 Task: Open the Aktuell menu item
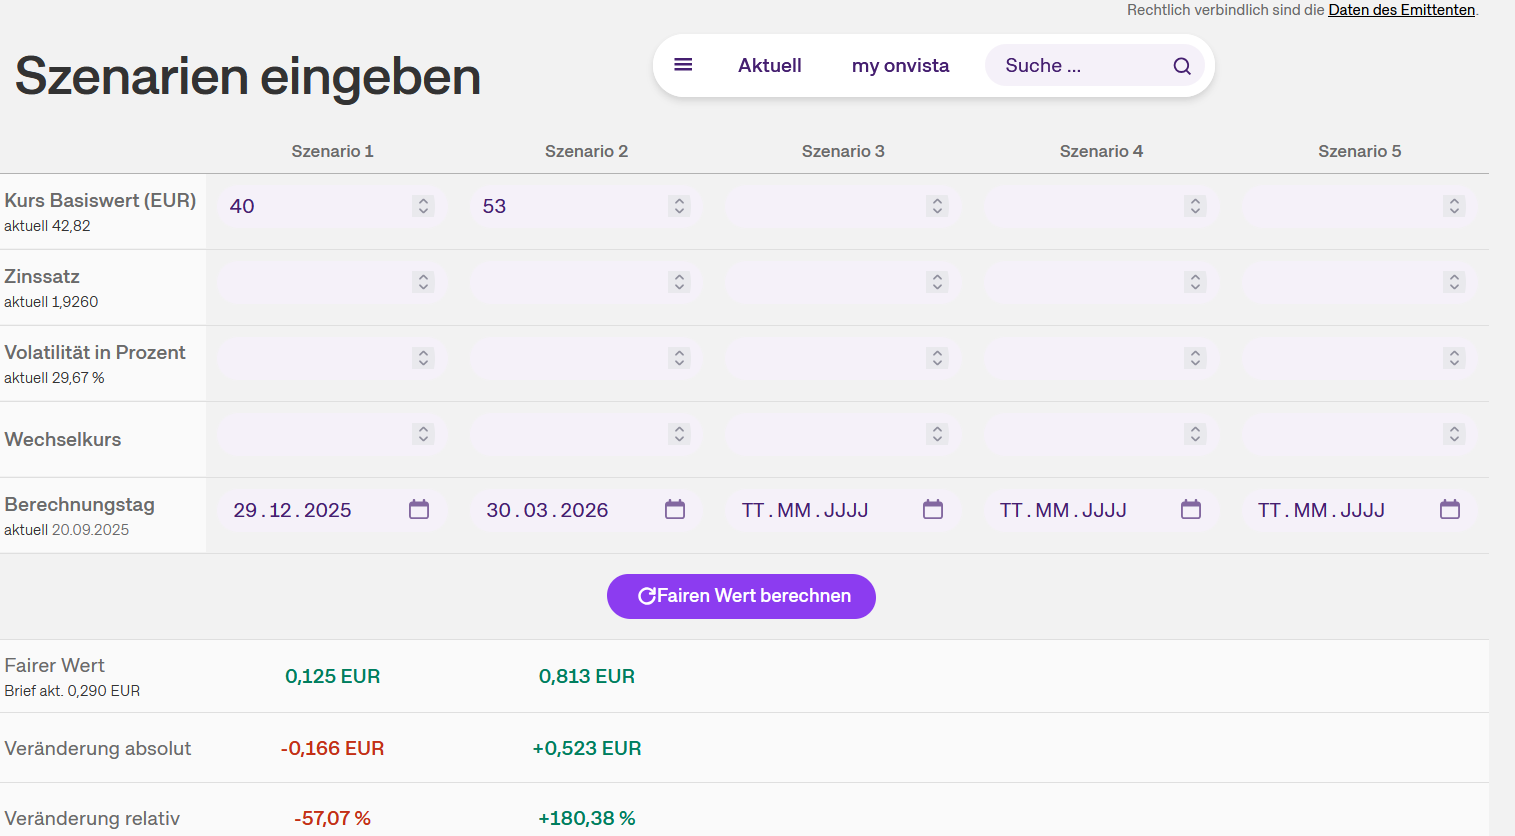tap(769, 66)
